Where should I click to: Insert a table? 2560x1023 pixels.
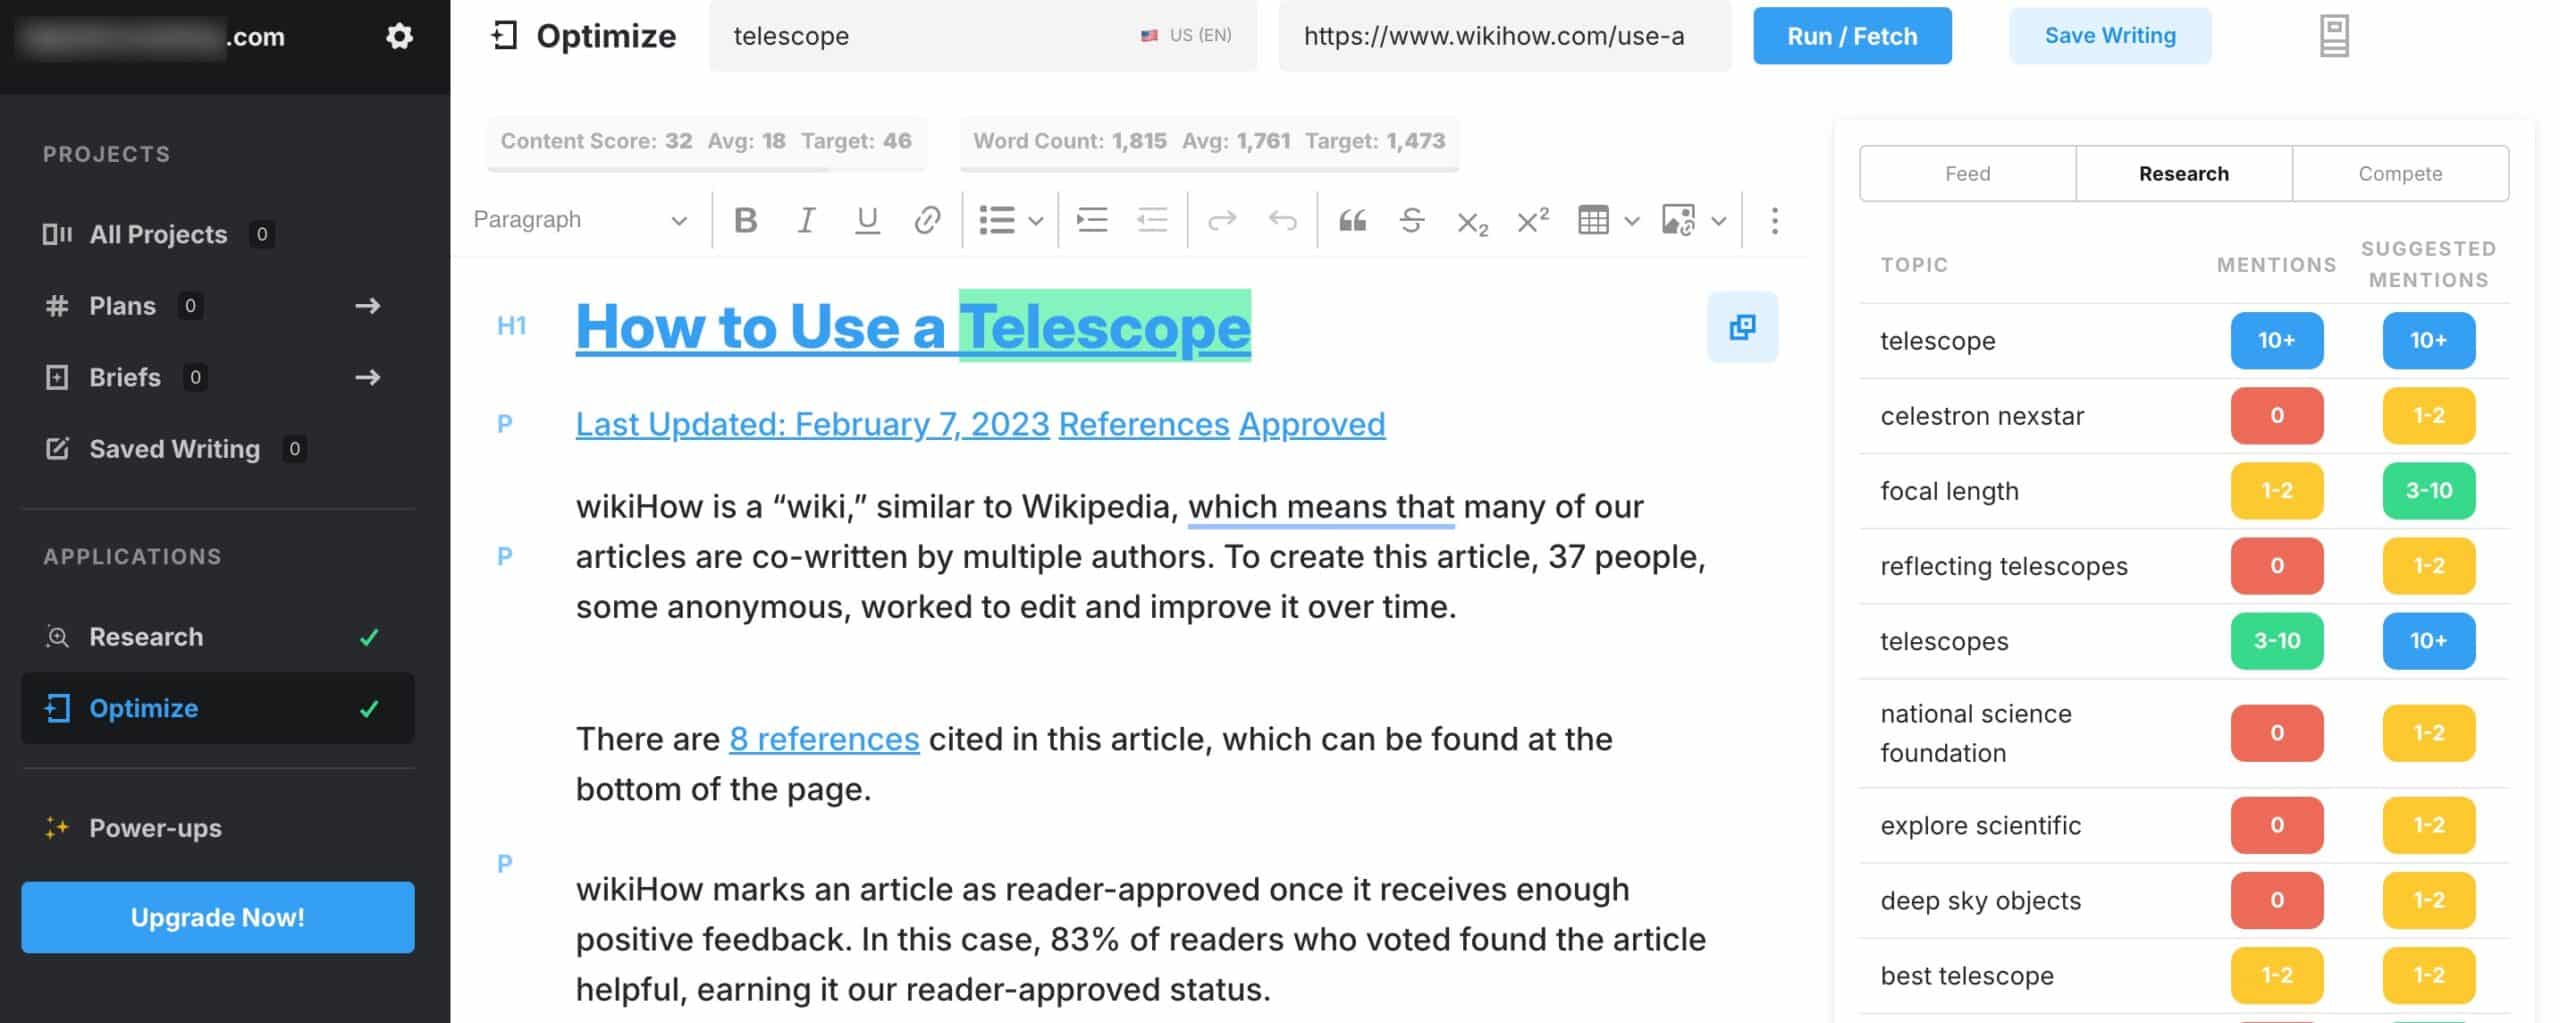click(1593, 220)
